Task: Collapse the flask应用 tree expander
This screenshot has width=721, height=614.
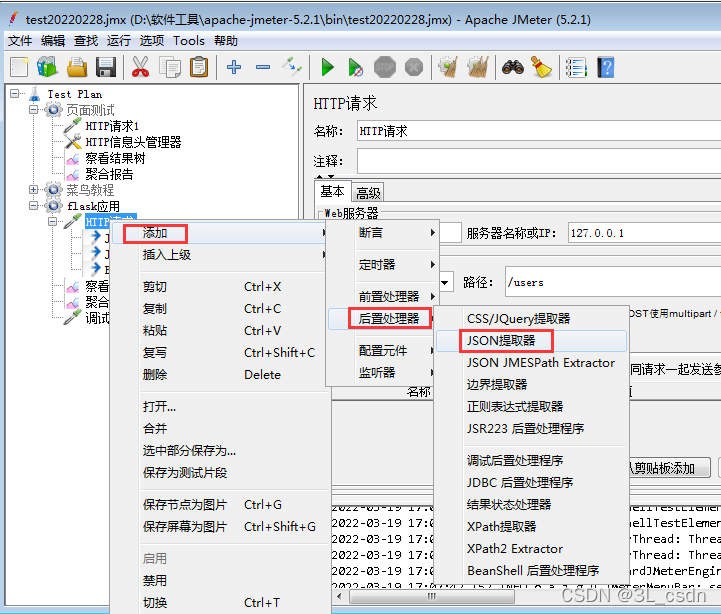Action: point(34,206)
